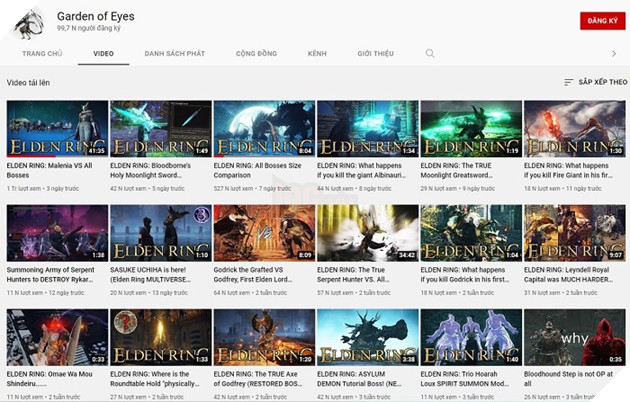Open the Bloodborne's Holy Moonlight Sword thumbnail

click(x=161, y=129)
